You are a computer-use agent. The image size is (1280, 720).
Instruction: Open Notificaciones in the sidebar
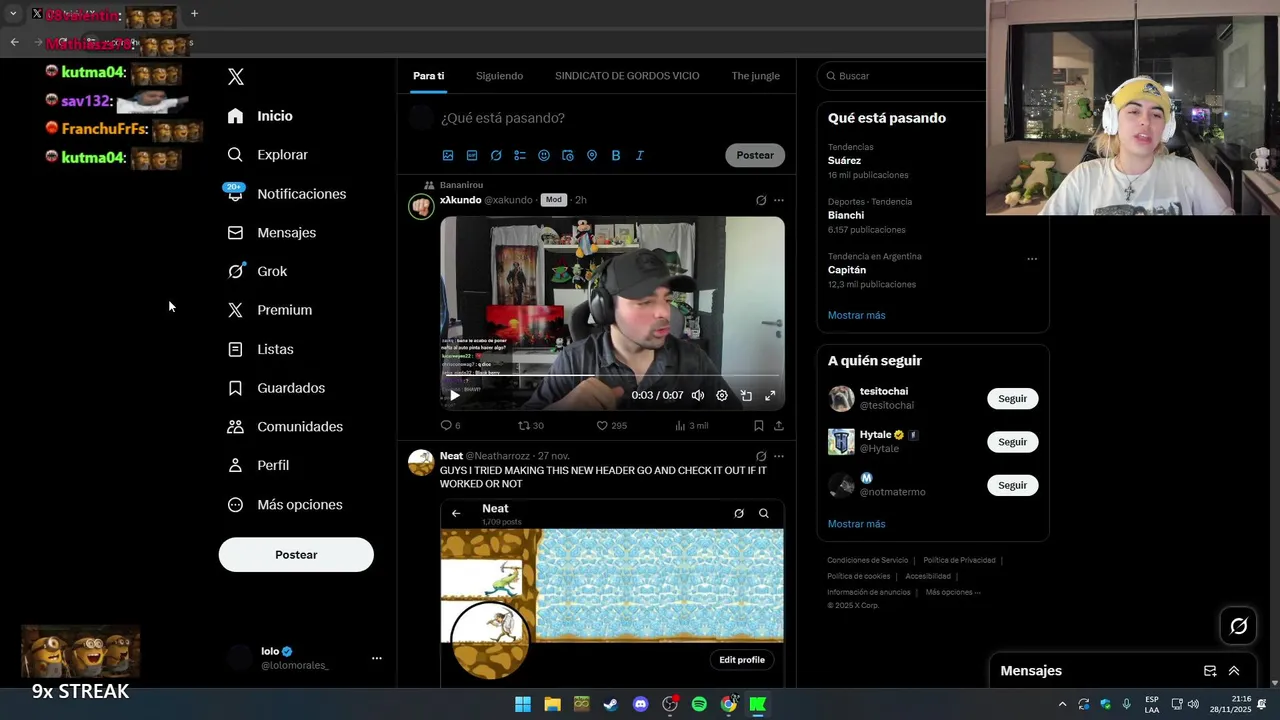[x=286, y=194]
